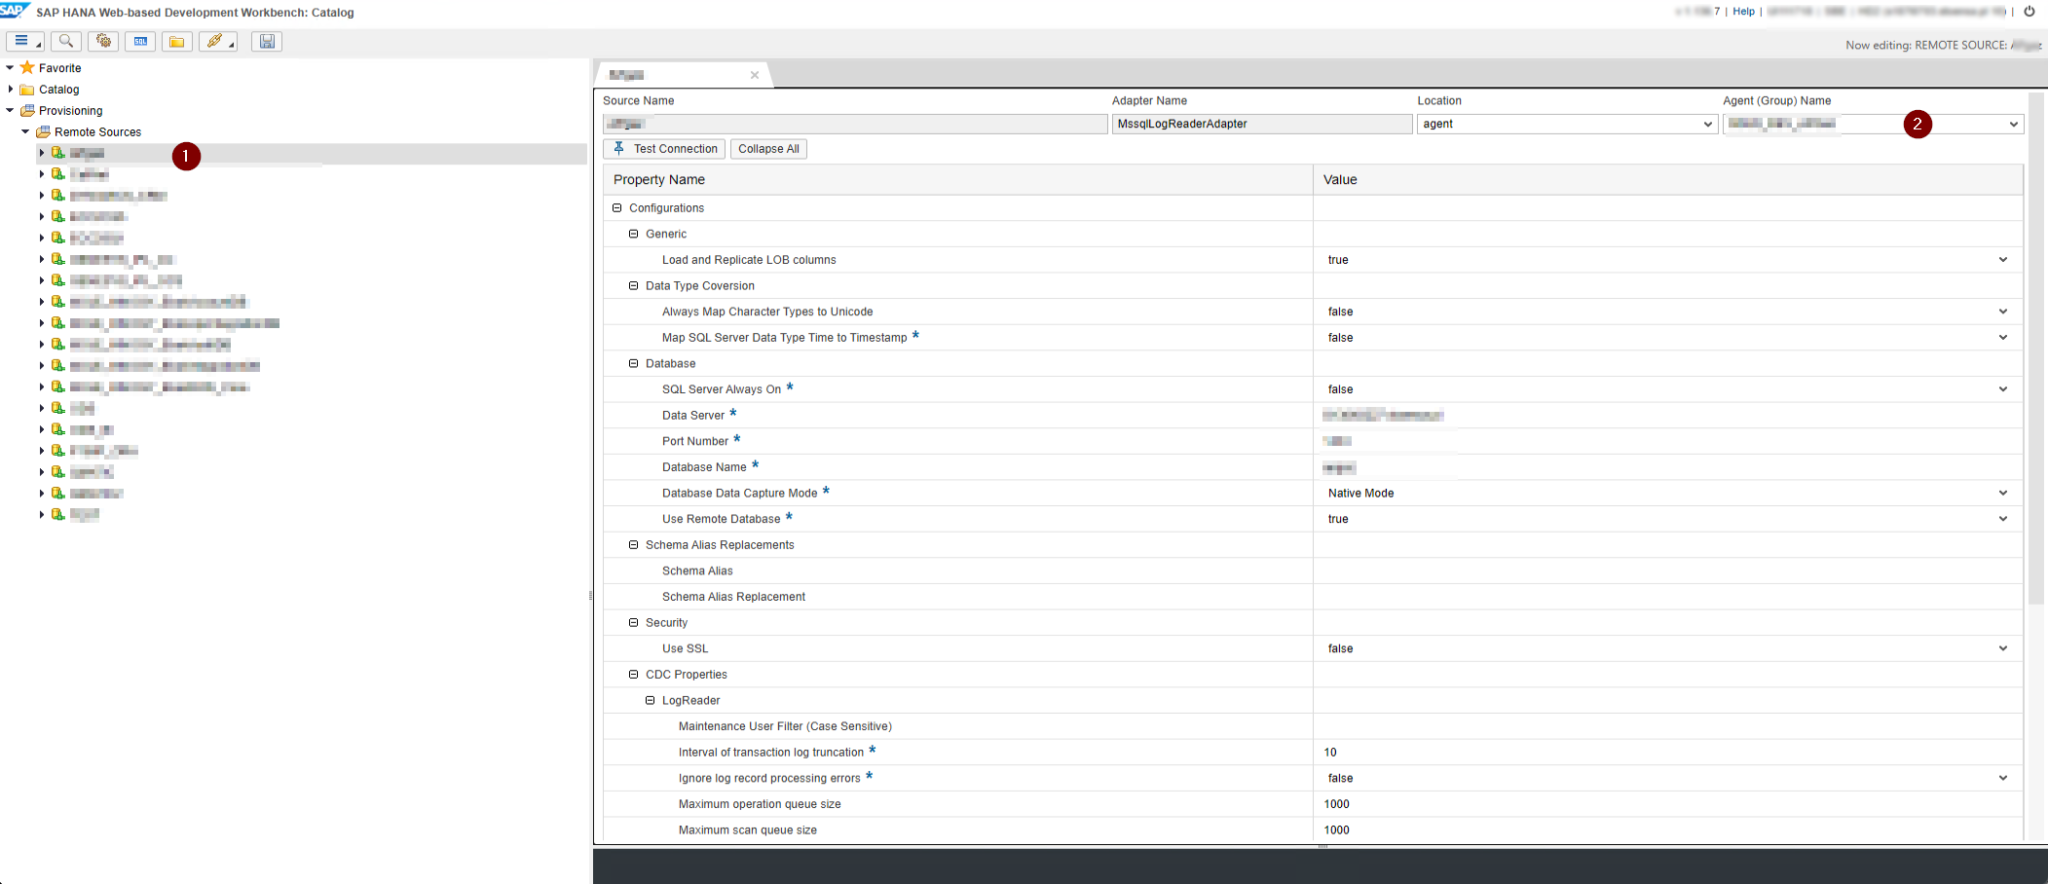
Task: Click the Adapter Name field MssqlLogReaderAdapter
Action: (1262, 124)
